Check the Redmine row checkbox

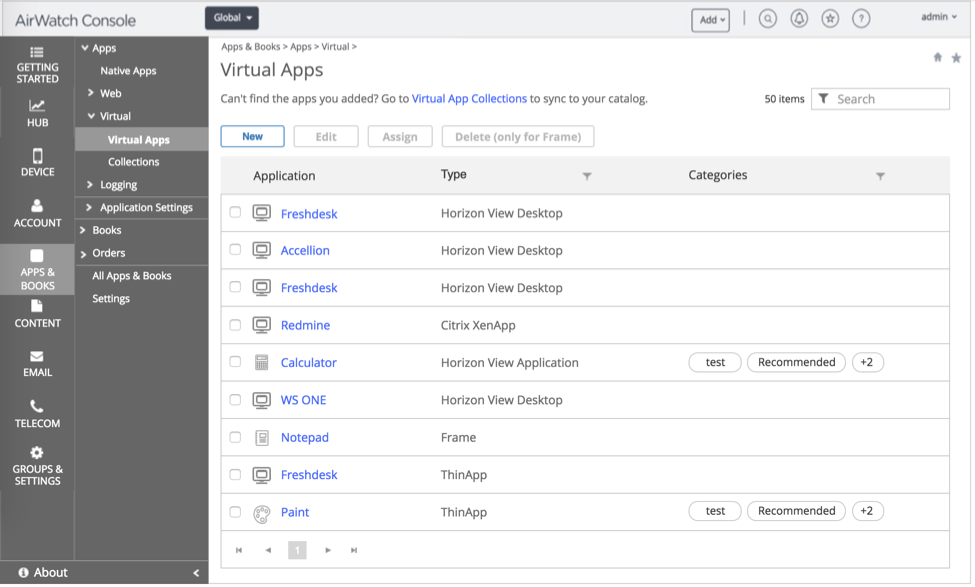click(x=235, y=325)
